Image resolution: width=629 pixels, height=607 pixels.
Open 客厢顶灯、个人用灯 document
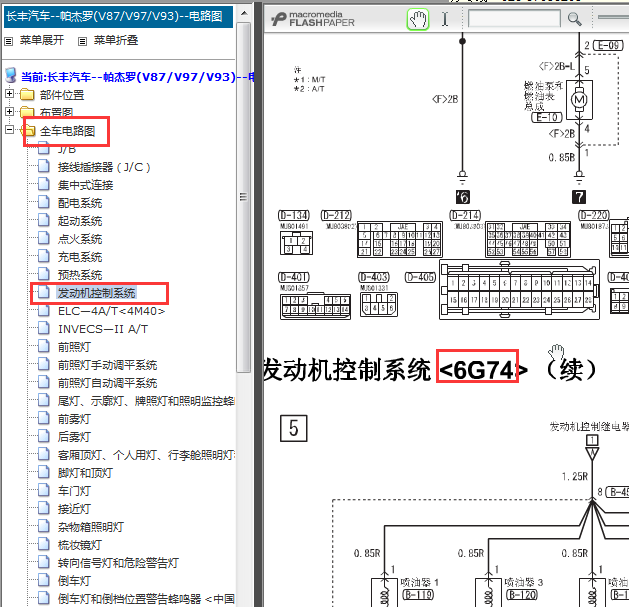[146, 455]
